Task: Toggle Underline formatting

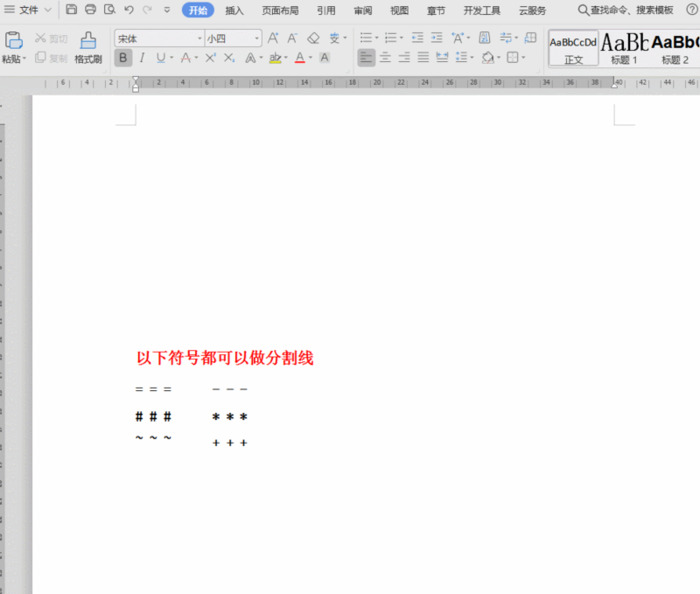Action: tap(161, 58)
